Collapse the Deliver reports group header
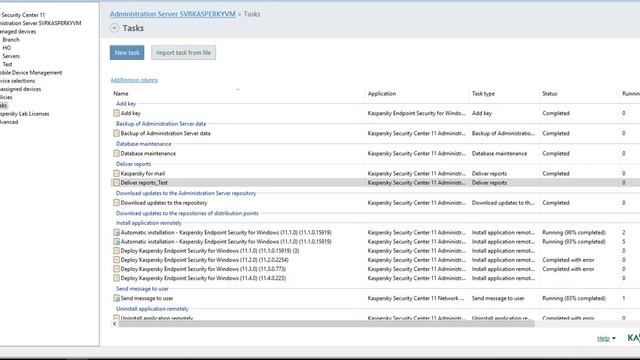 pos(133,164)
